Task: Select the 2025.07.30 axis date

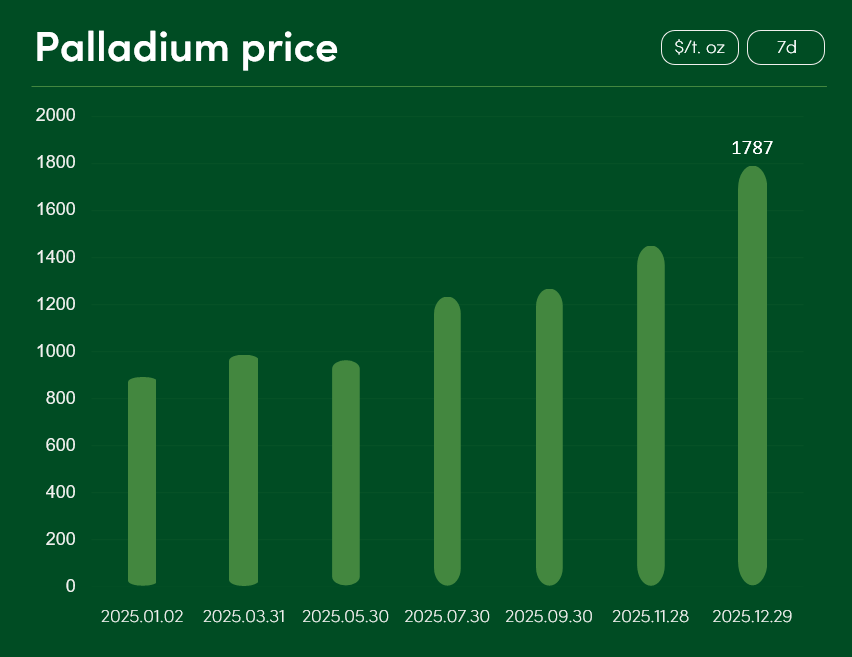Action: (x=447, y=617)
